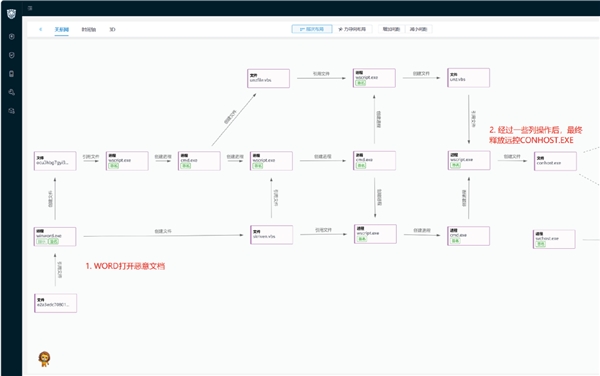600x376 pixels.
Task: Click the increase spacing button
Action: (x=391, y=29)
